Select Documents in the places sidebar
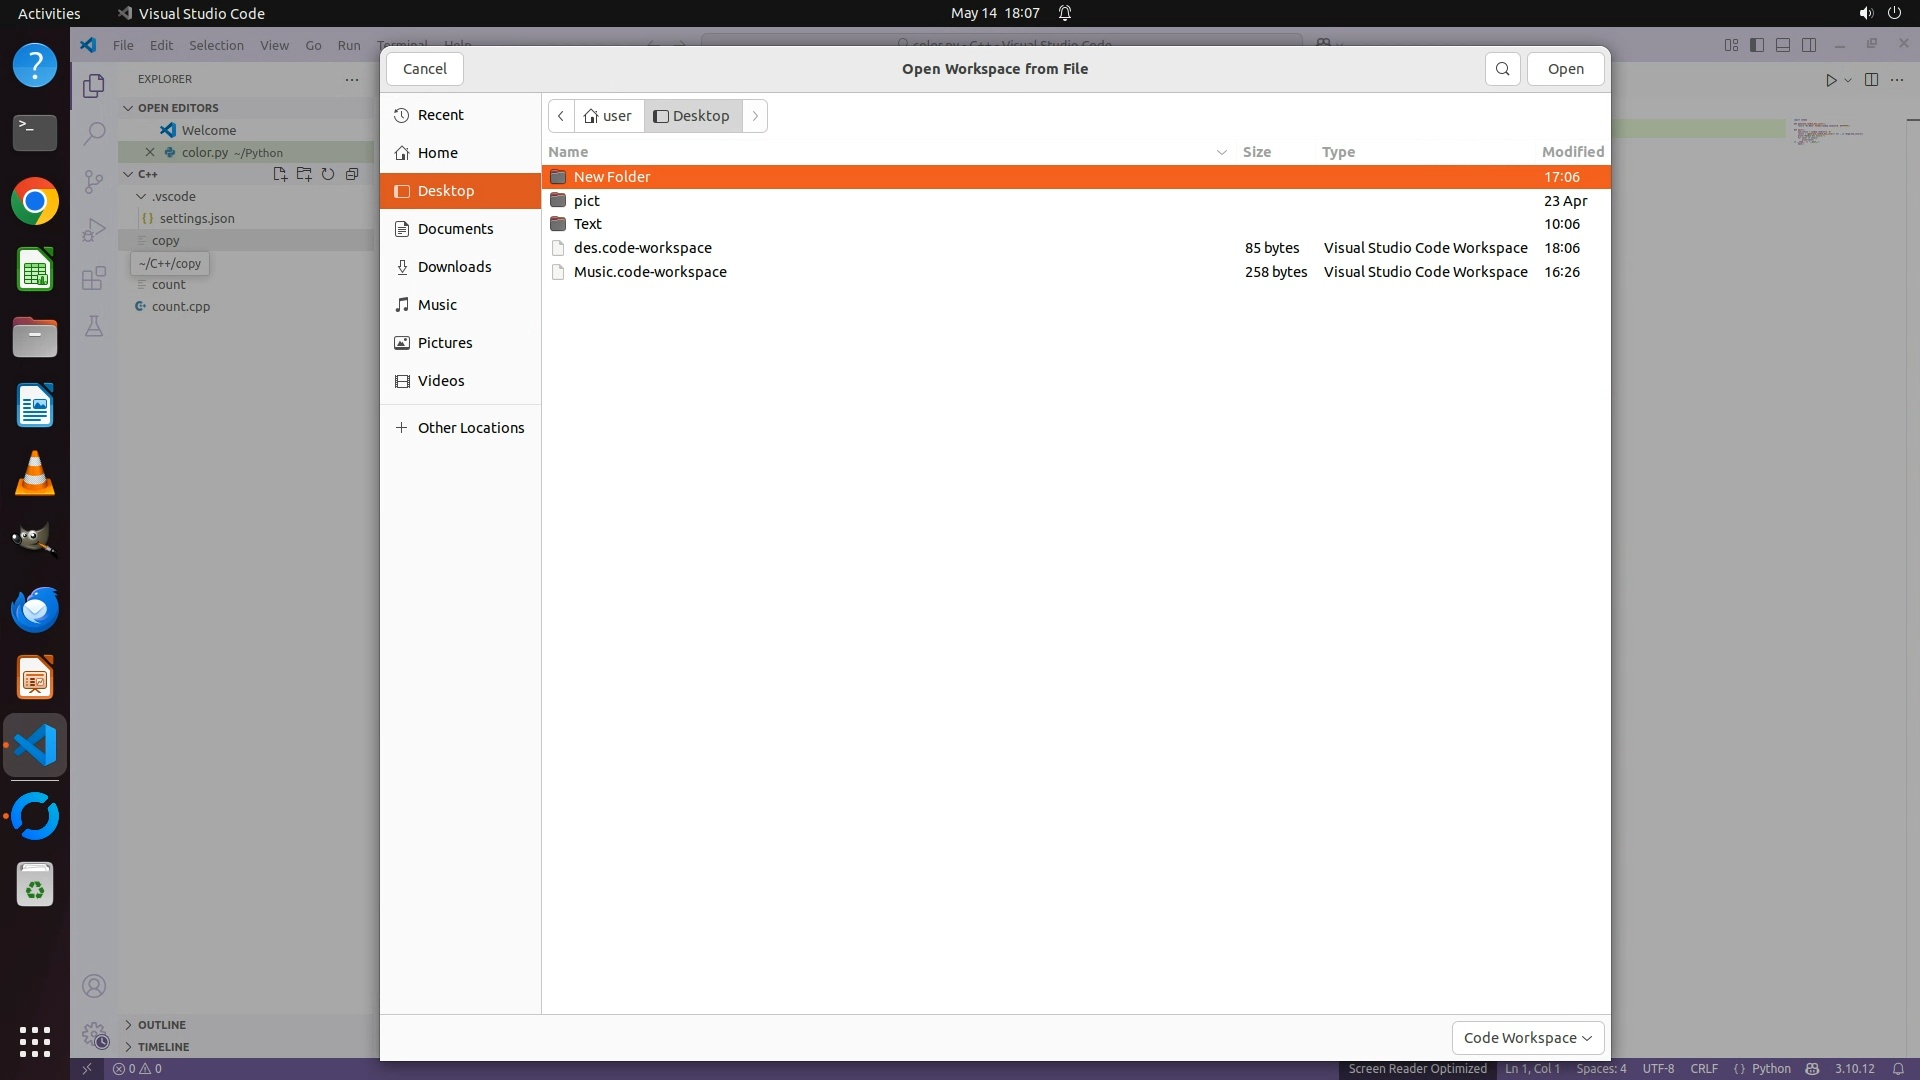Image resolution: width=1920 pixels, height=1080 pixels. (x=455, y=229)
